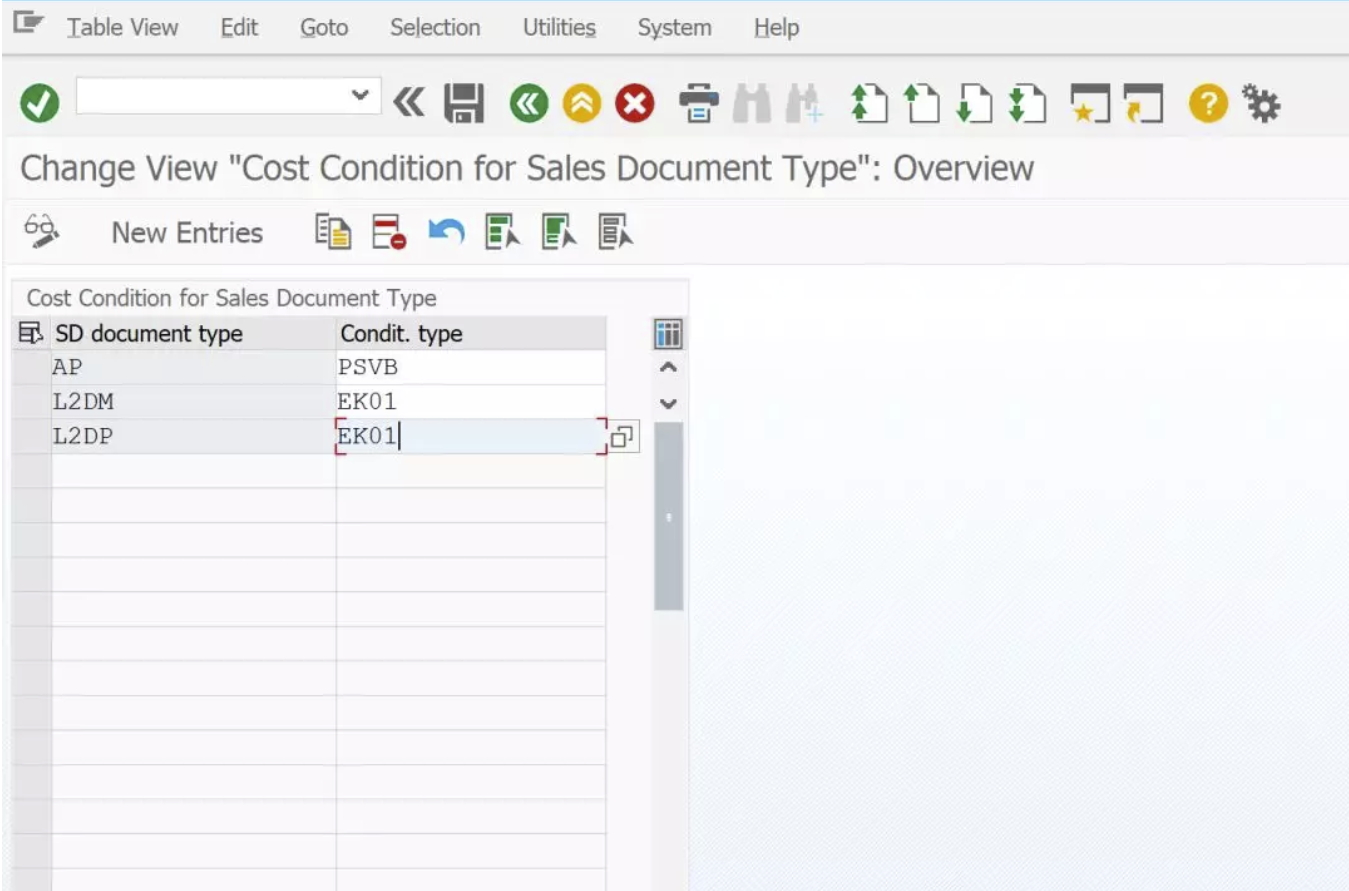This screenshot has width=1349, height=891.
Task: Click the Deselect All icon
Action: tap(616, 232)
